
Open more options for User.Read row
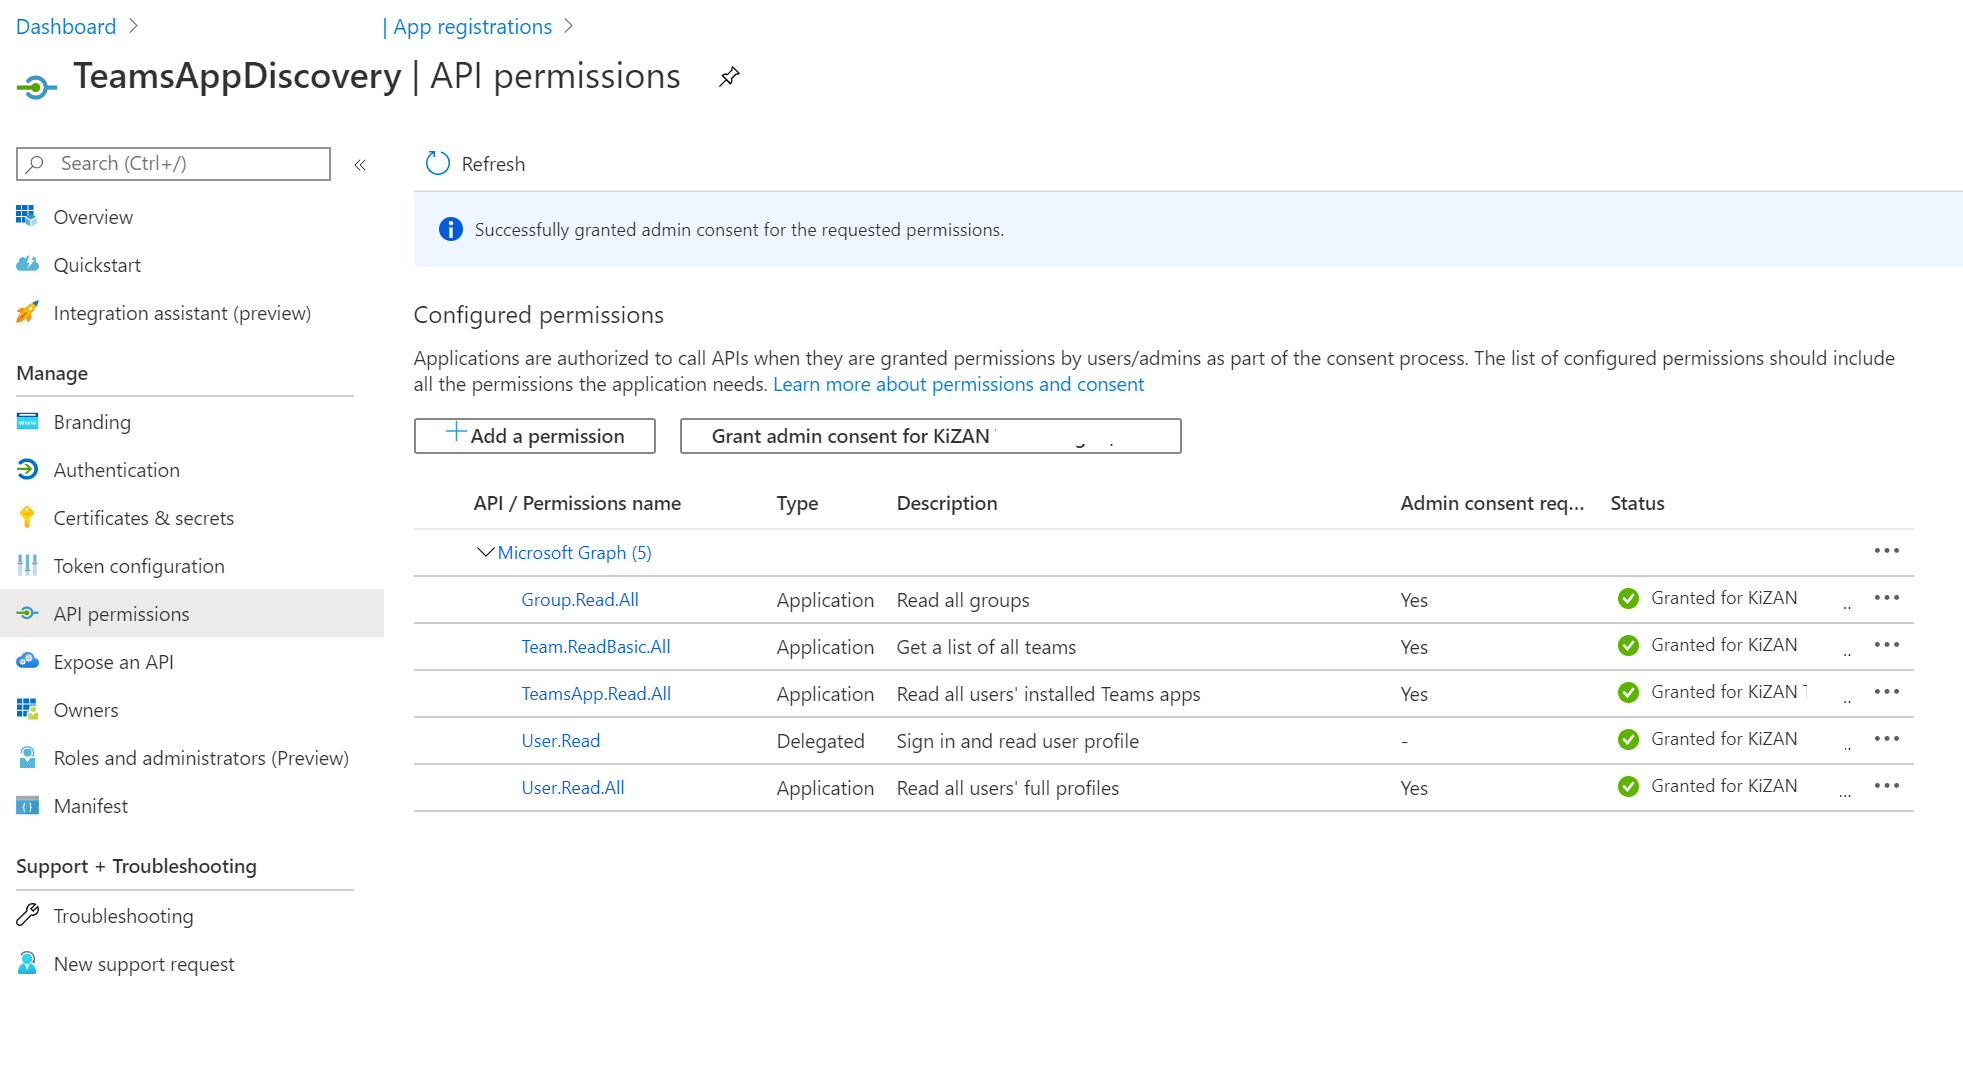point(1887,739)
